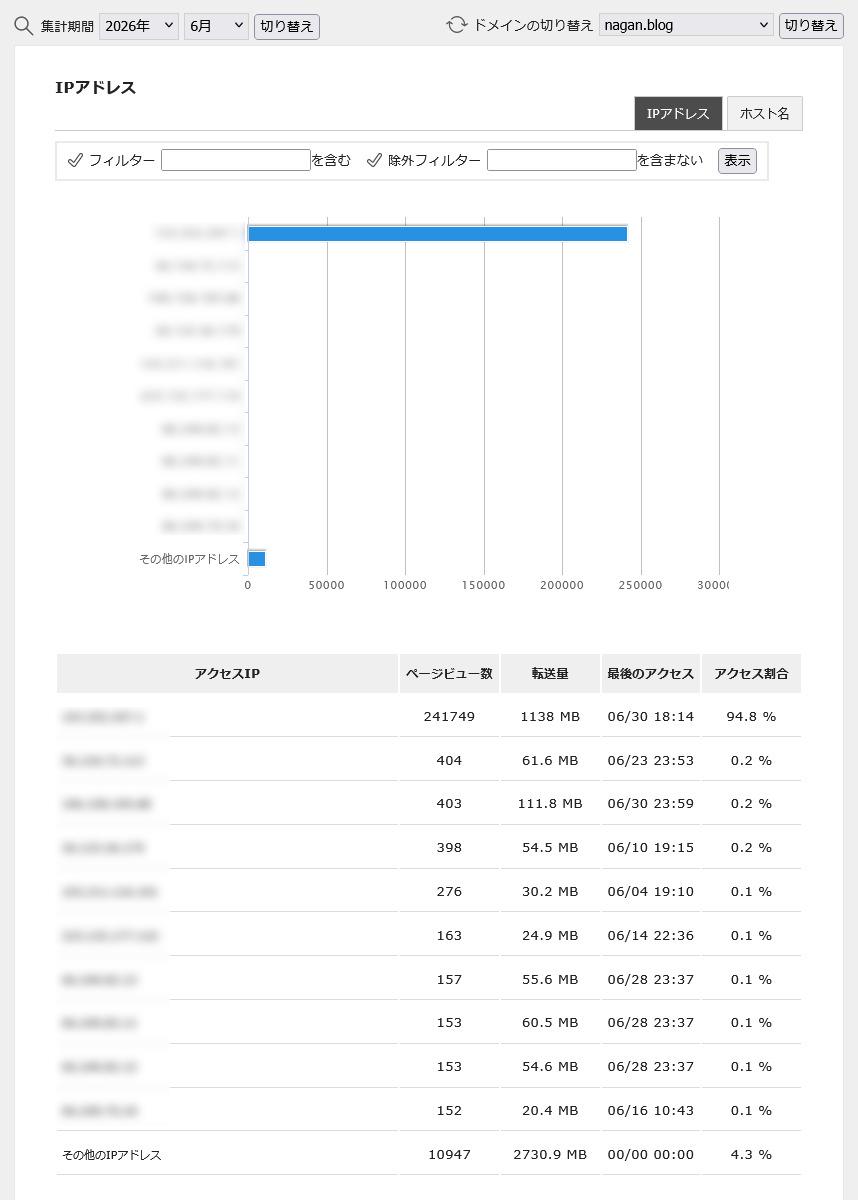Click the magnifier icon beside 集計期間
This screenshot has width=858, height=1200.
24,25
